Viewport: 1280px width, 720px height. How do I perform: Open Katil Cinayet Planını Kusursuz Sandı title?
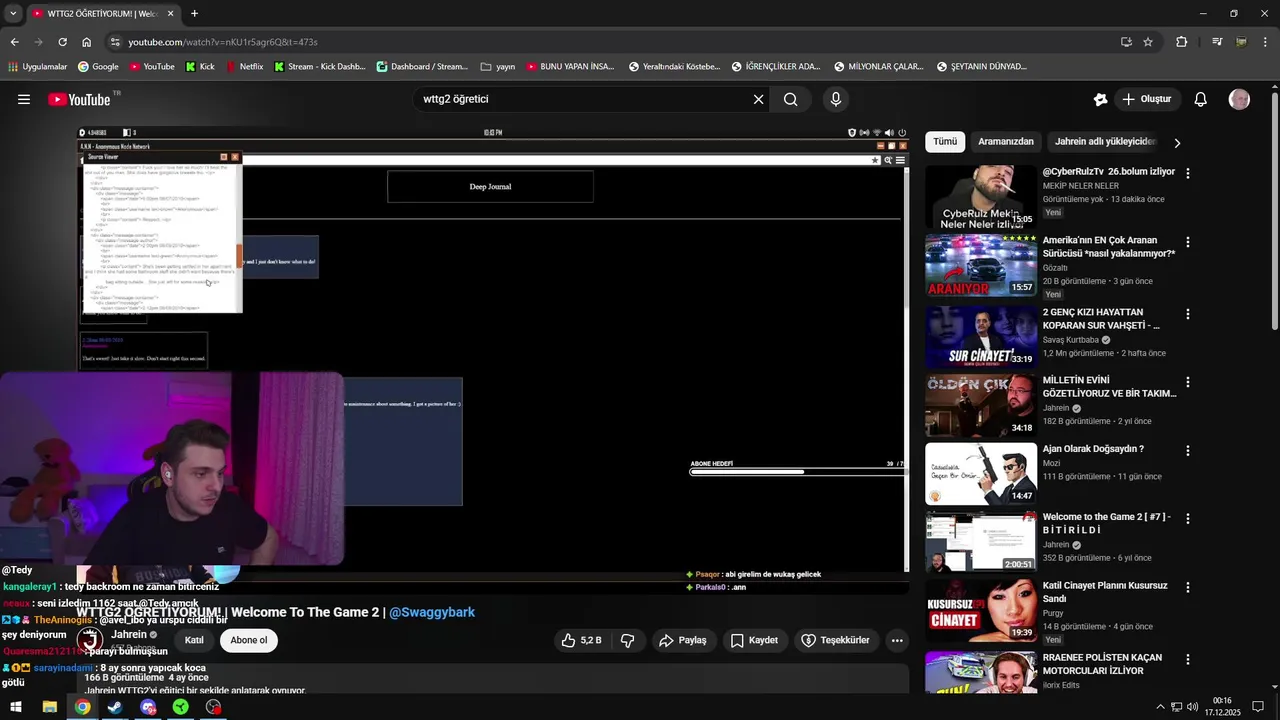pyautogui.click(x=1105, y=592)
